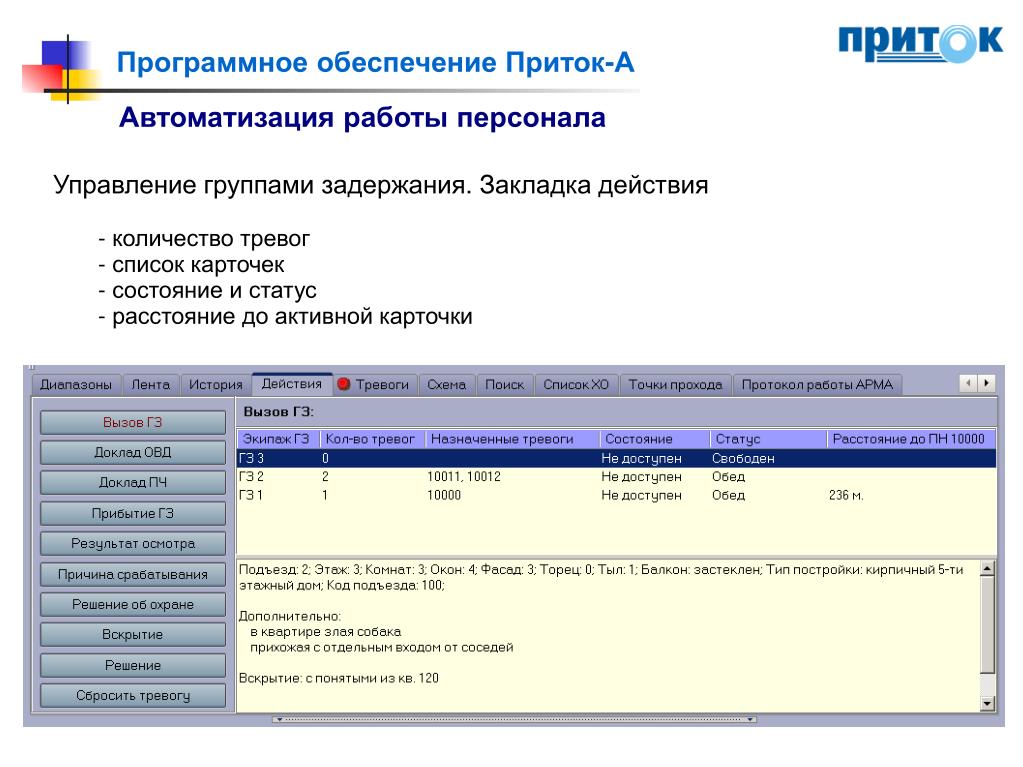Click the Доклад ОВД button
The width and height of the screenshot is (1023, 767).
pyautogui.click(x=132, y=452)
